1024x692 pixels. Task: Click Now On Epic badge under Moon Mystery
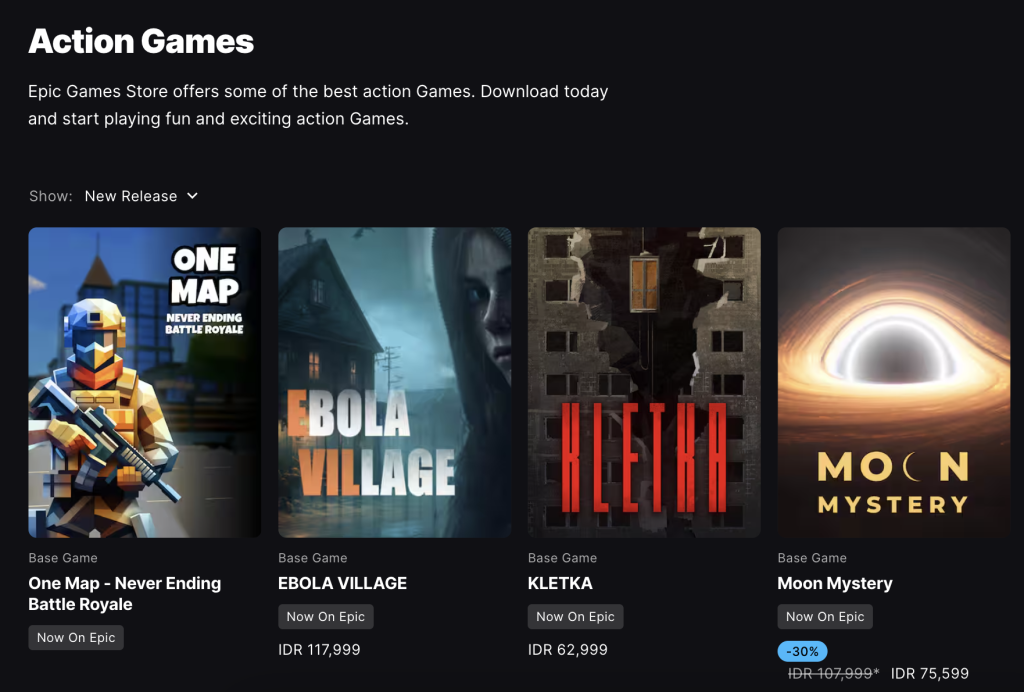pyautogui.click(x=825, y=617)
